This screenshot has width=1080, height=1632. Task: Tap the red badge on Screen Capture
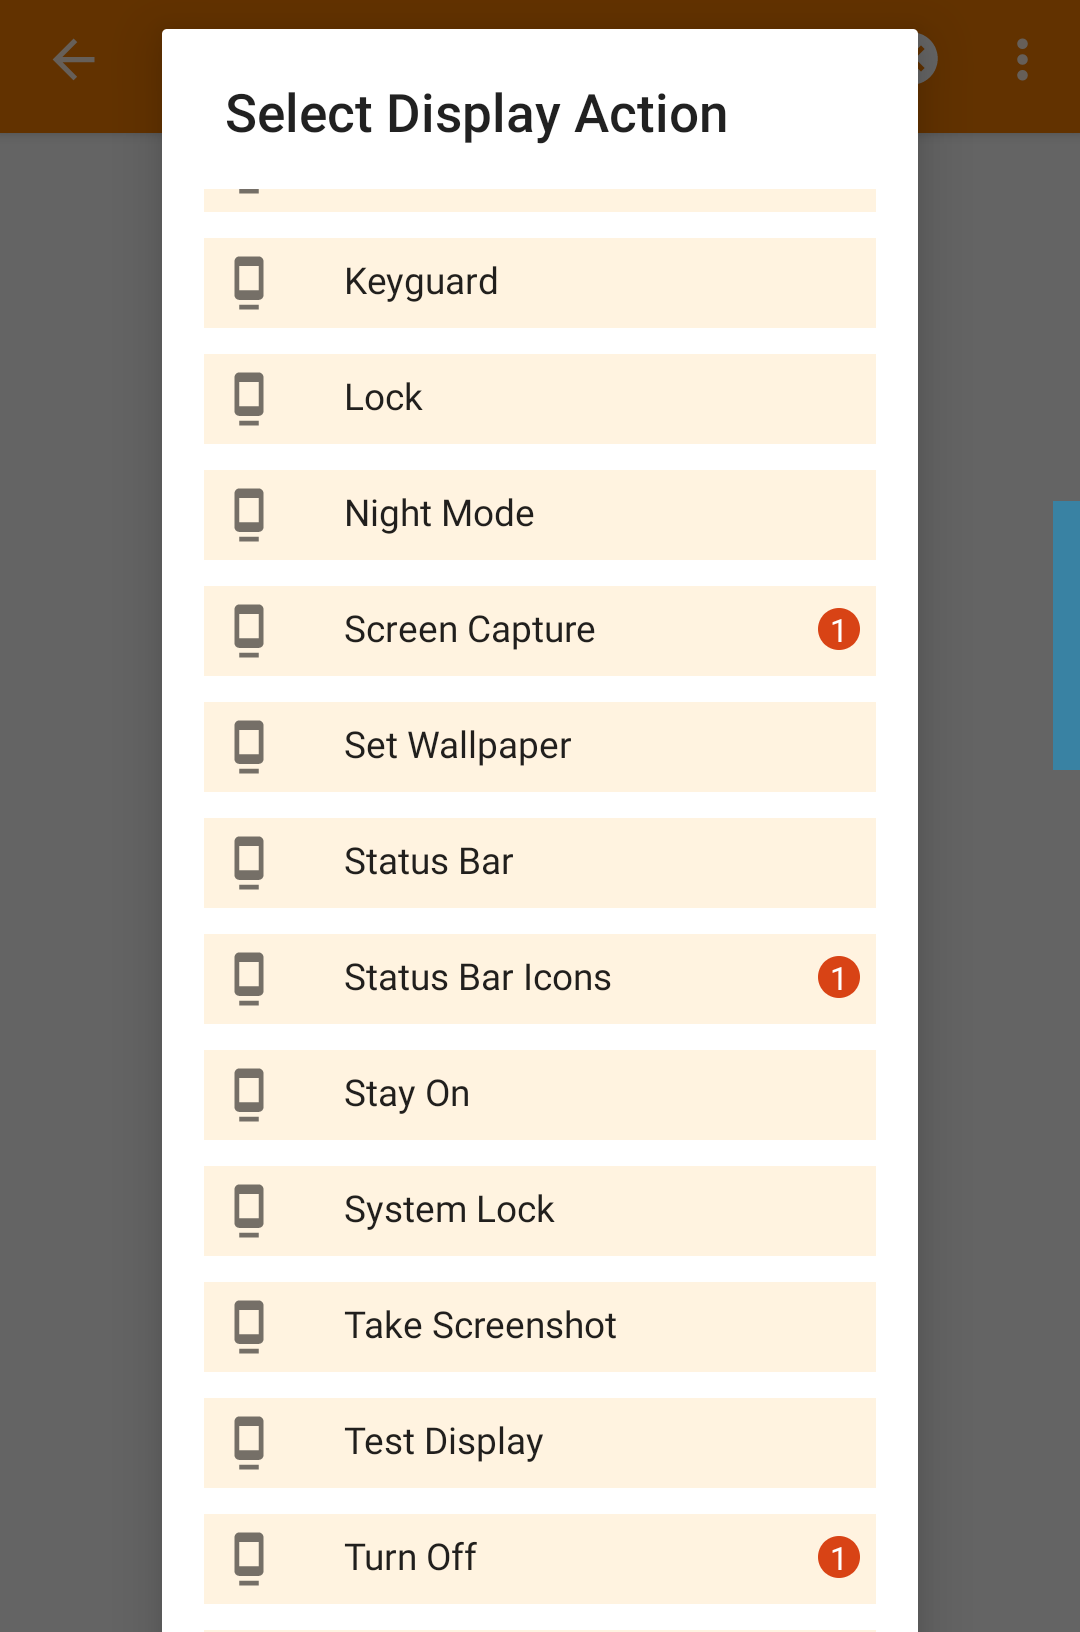(838, 630)
